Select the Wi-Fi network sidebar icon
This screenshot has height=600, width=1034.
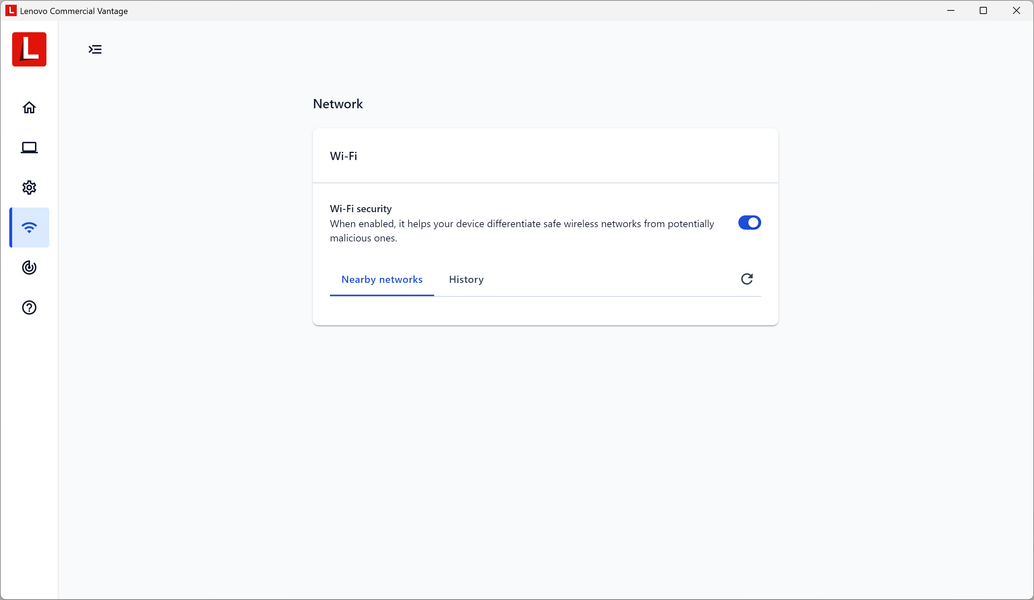(29, 228)
